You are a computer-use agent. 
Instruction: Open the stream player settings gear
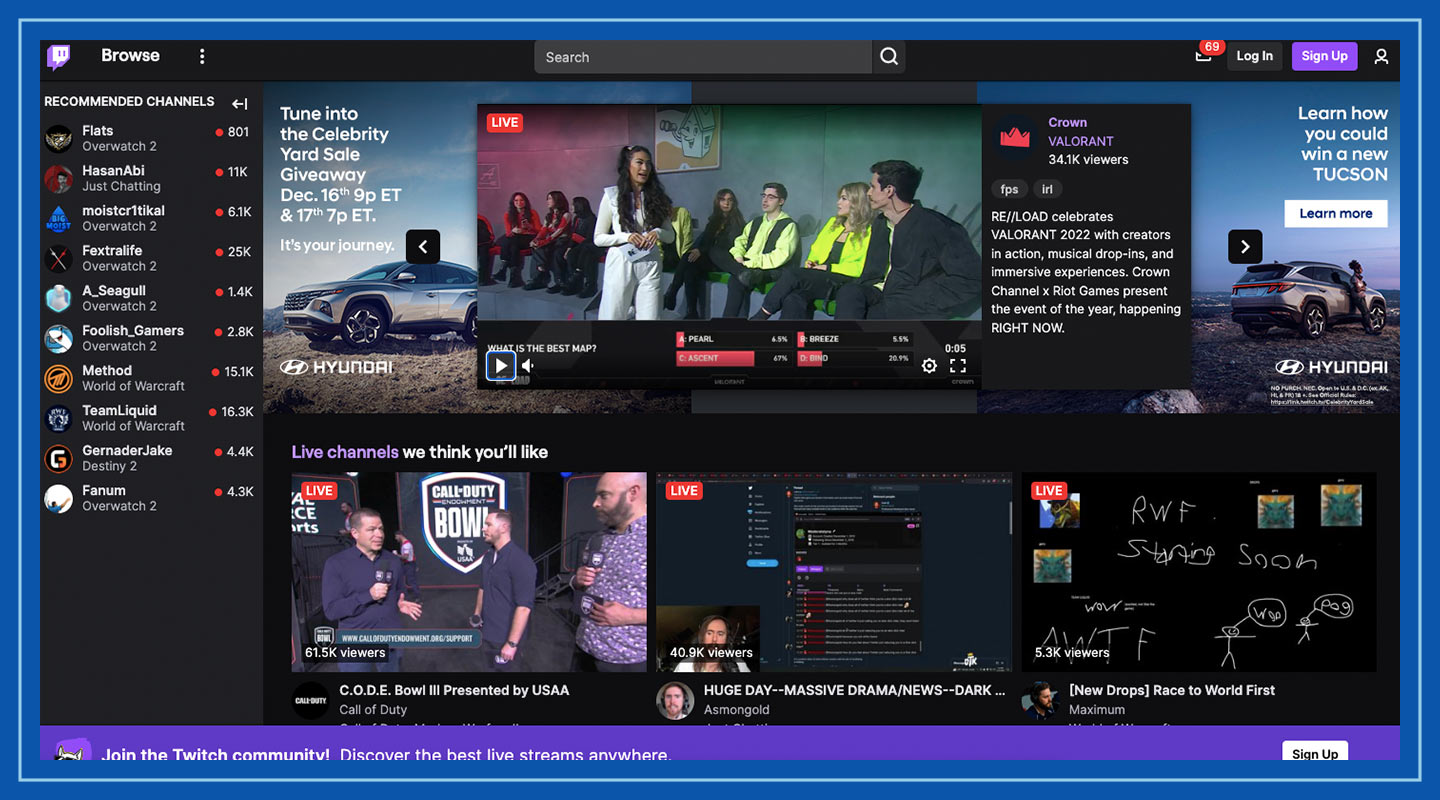click(930, 365)
